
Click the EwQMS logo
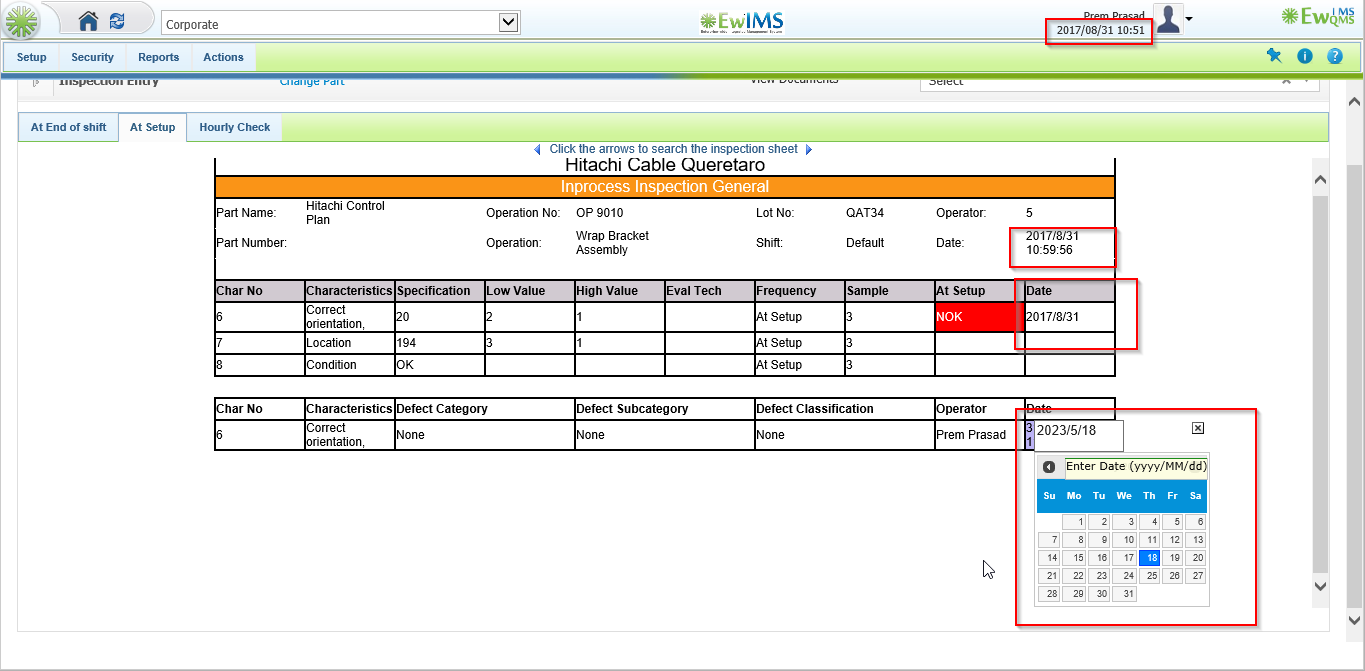(x=1318, y=15)
